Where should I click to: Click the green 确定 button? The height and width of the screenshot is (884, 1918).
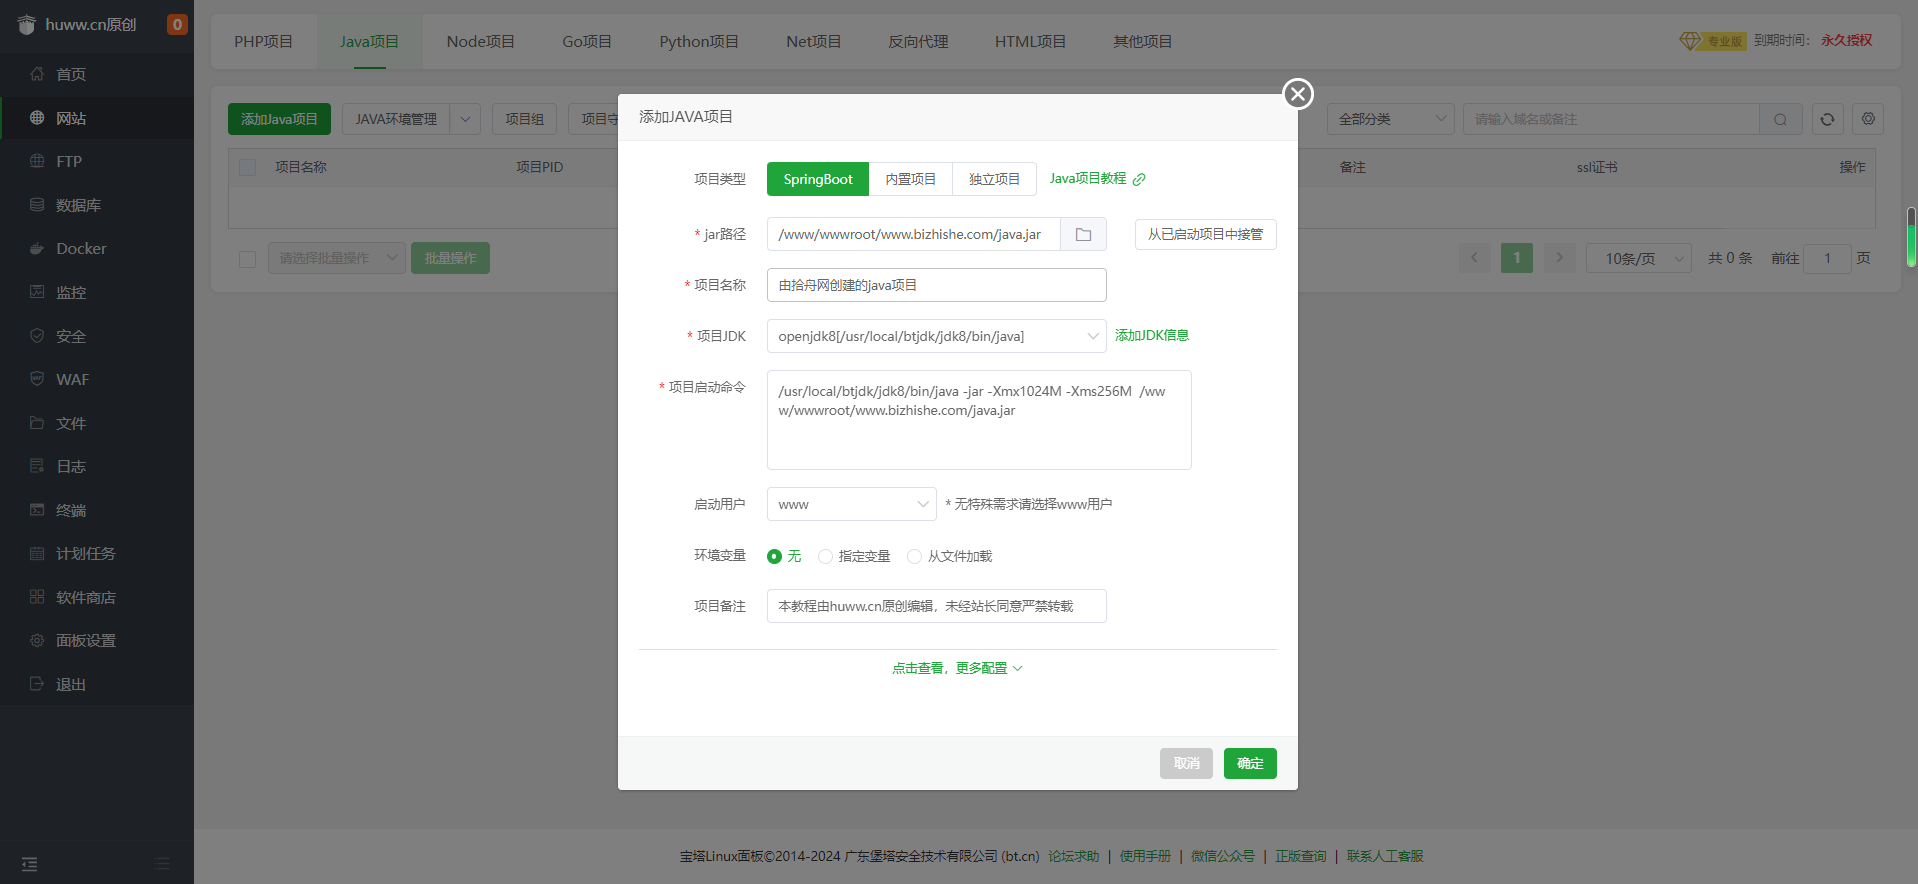(x=1250, y=763)
